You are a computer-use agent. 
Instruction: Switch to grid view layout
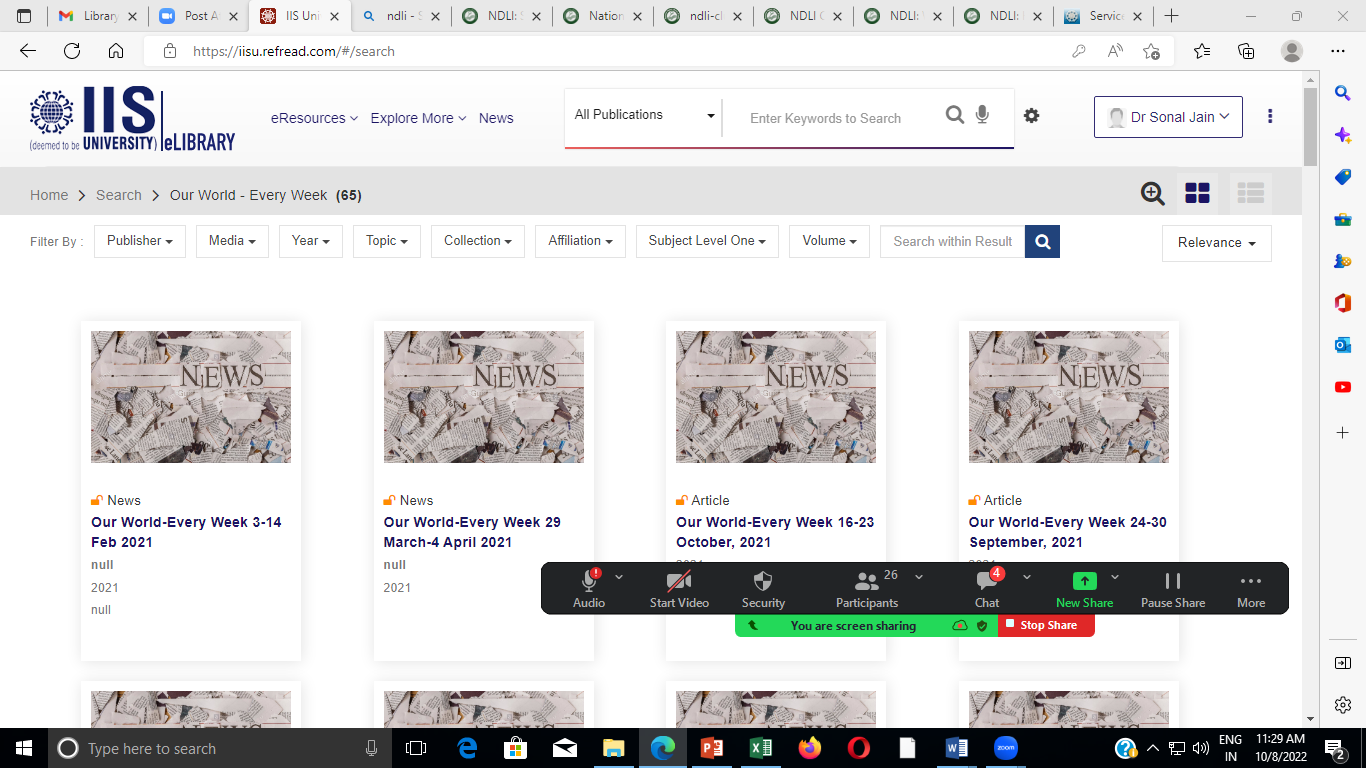[1197, 194]
